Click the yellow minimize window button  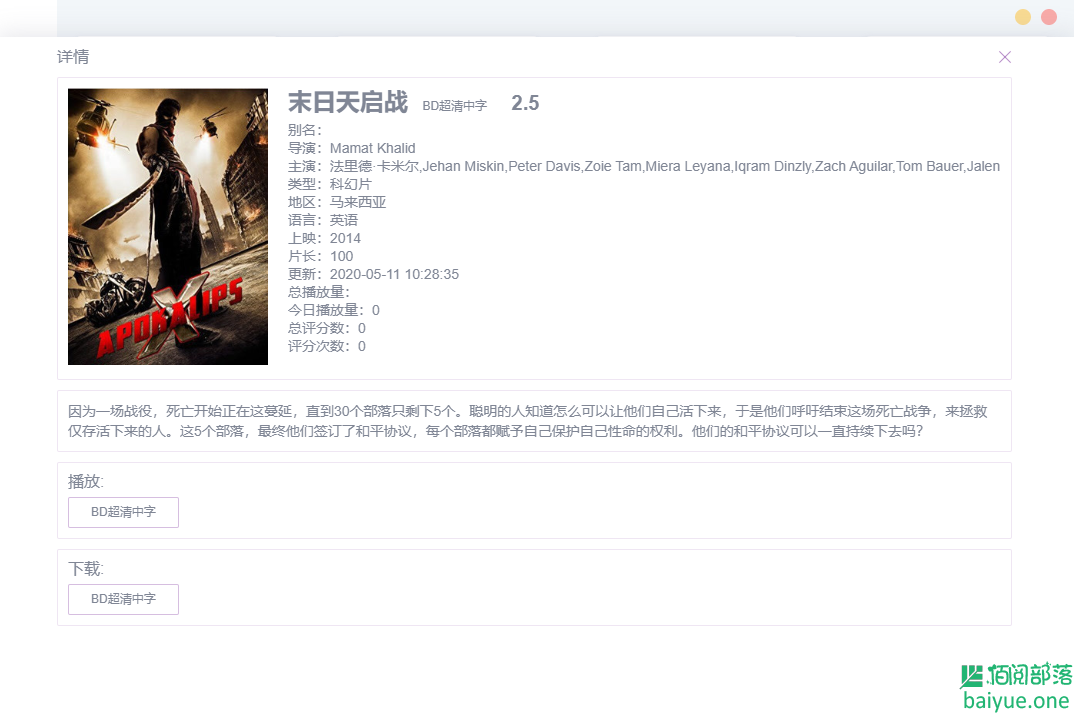(1023, 17)
